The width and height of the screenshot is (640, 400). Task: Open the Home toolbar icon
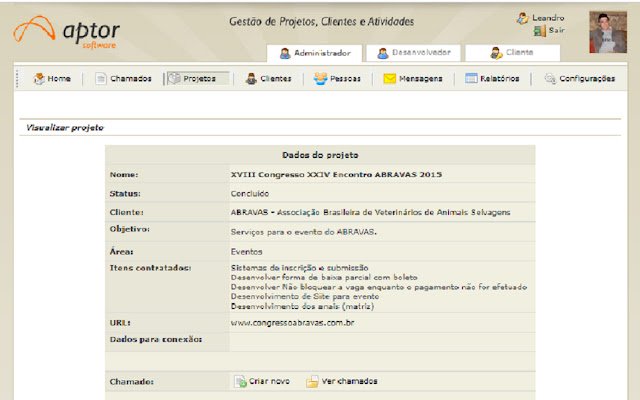[x=39, y=78]
